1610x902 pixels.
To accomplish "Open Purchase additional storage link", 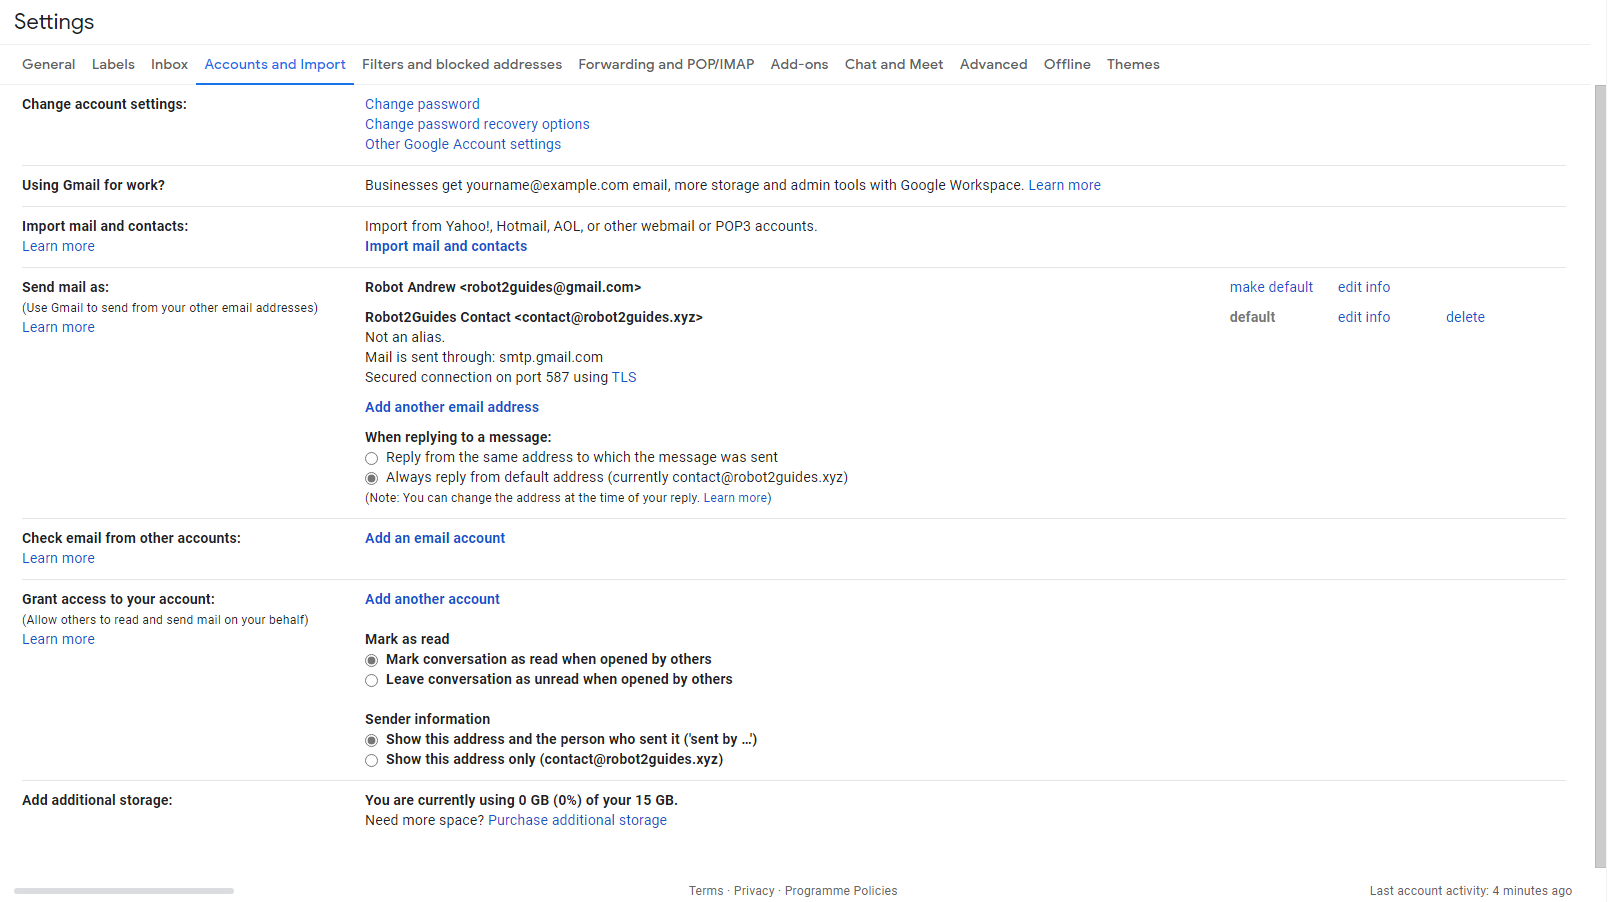I will click(577, 820).
